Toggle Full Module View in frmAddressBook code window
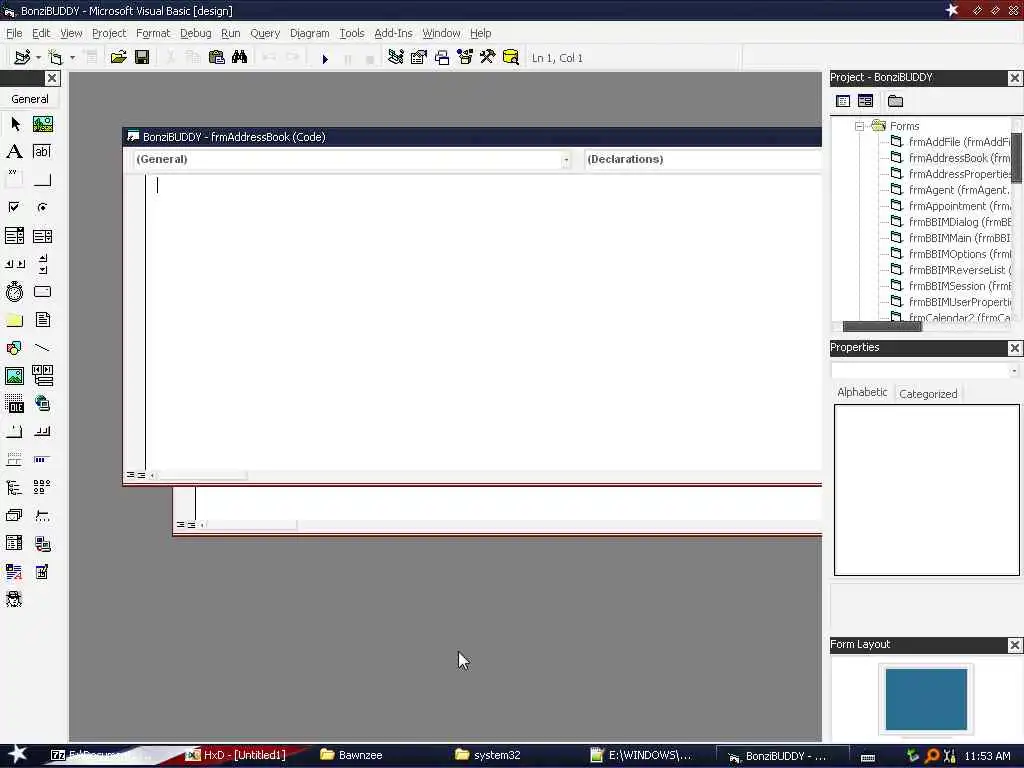Screen dimensions: 1024x768 click(141, 475)
